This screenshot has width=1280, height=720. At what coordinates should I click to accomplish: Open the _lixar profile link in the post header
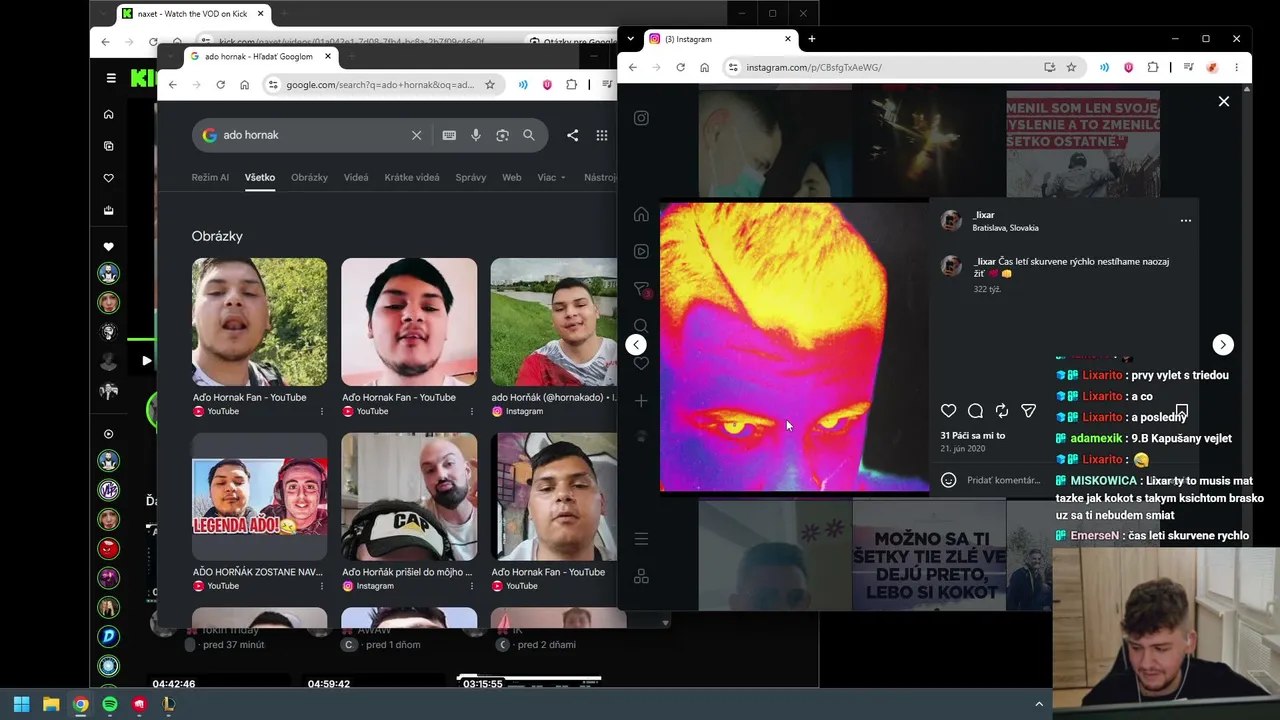pos(984,215)
